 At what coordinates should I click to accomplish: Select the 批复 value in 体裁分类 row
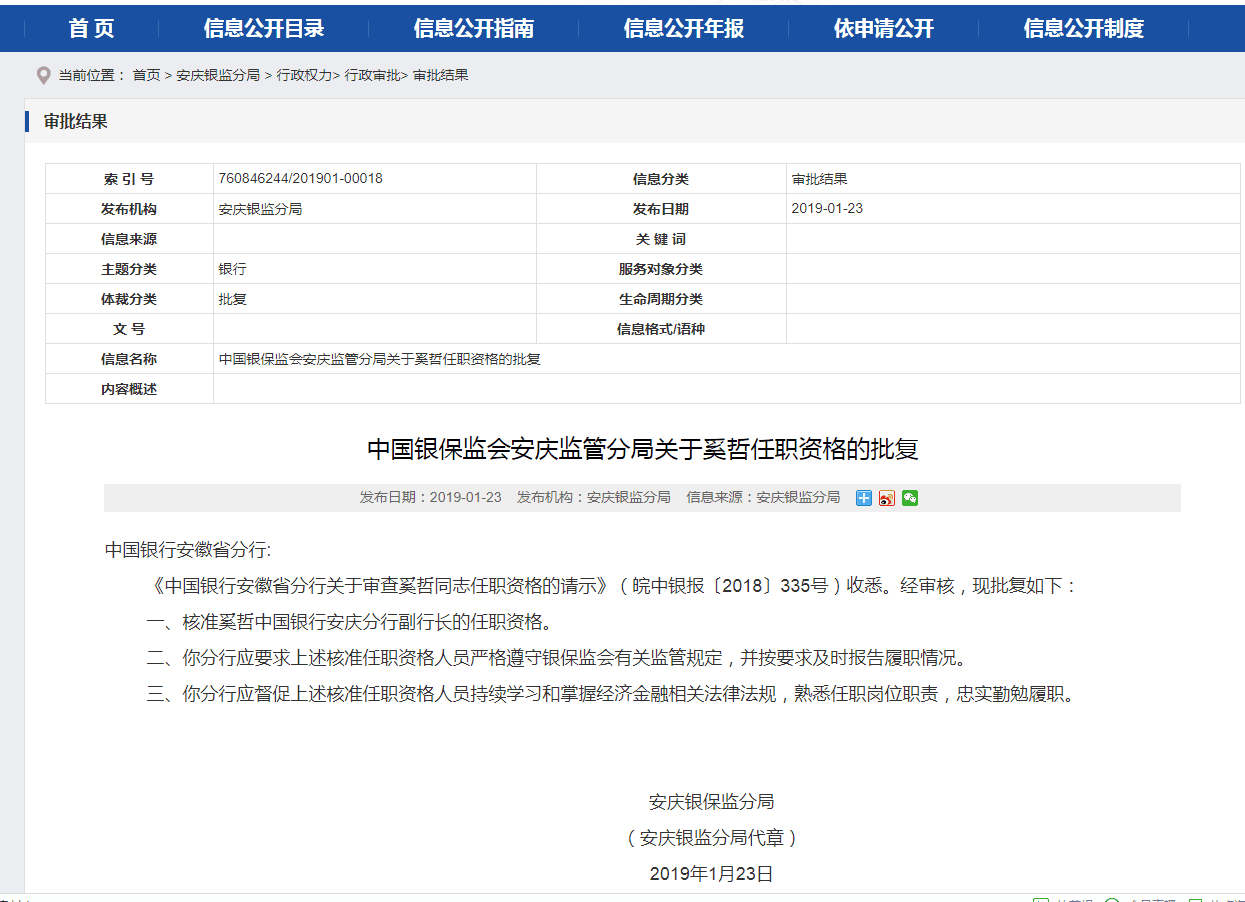[232, 299]
